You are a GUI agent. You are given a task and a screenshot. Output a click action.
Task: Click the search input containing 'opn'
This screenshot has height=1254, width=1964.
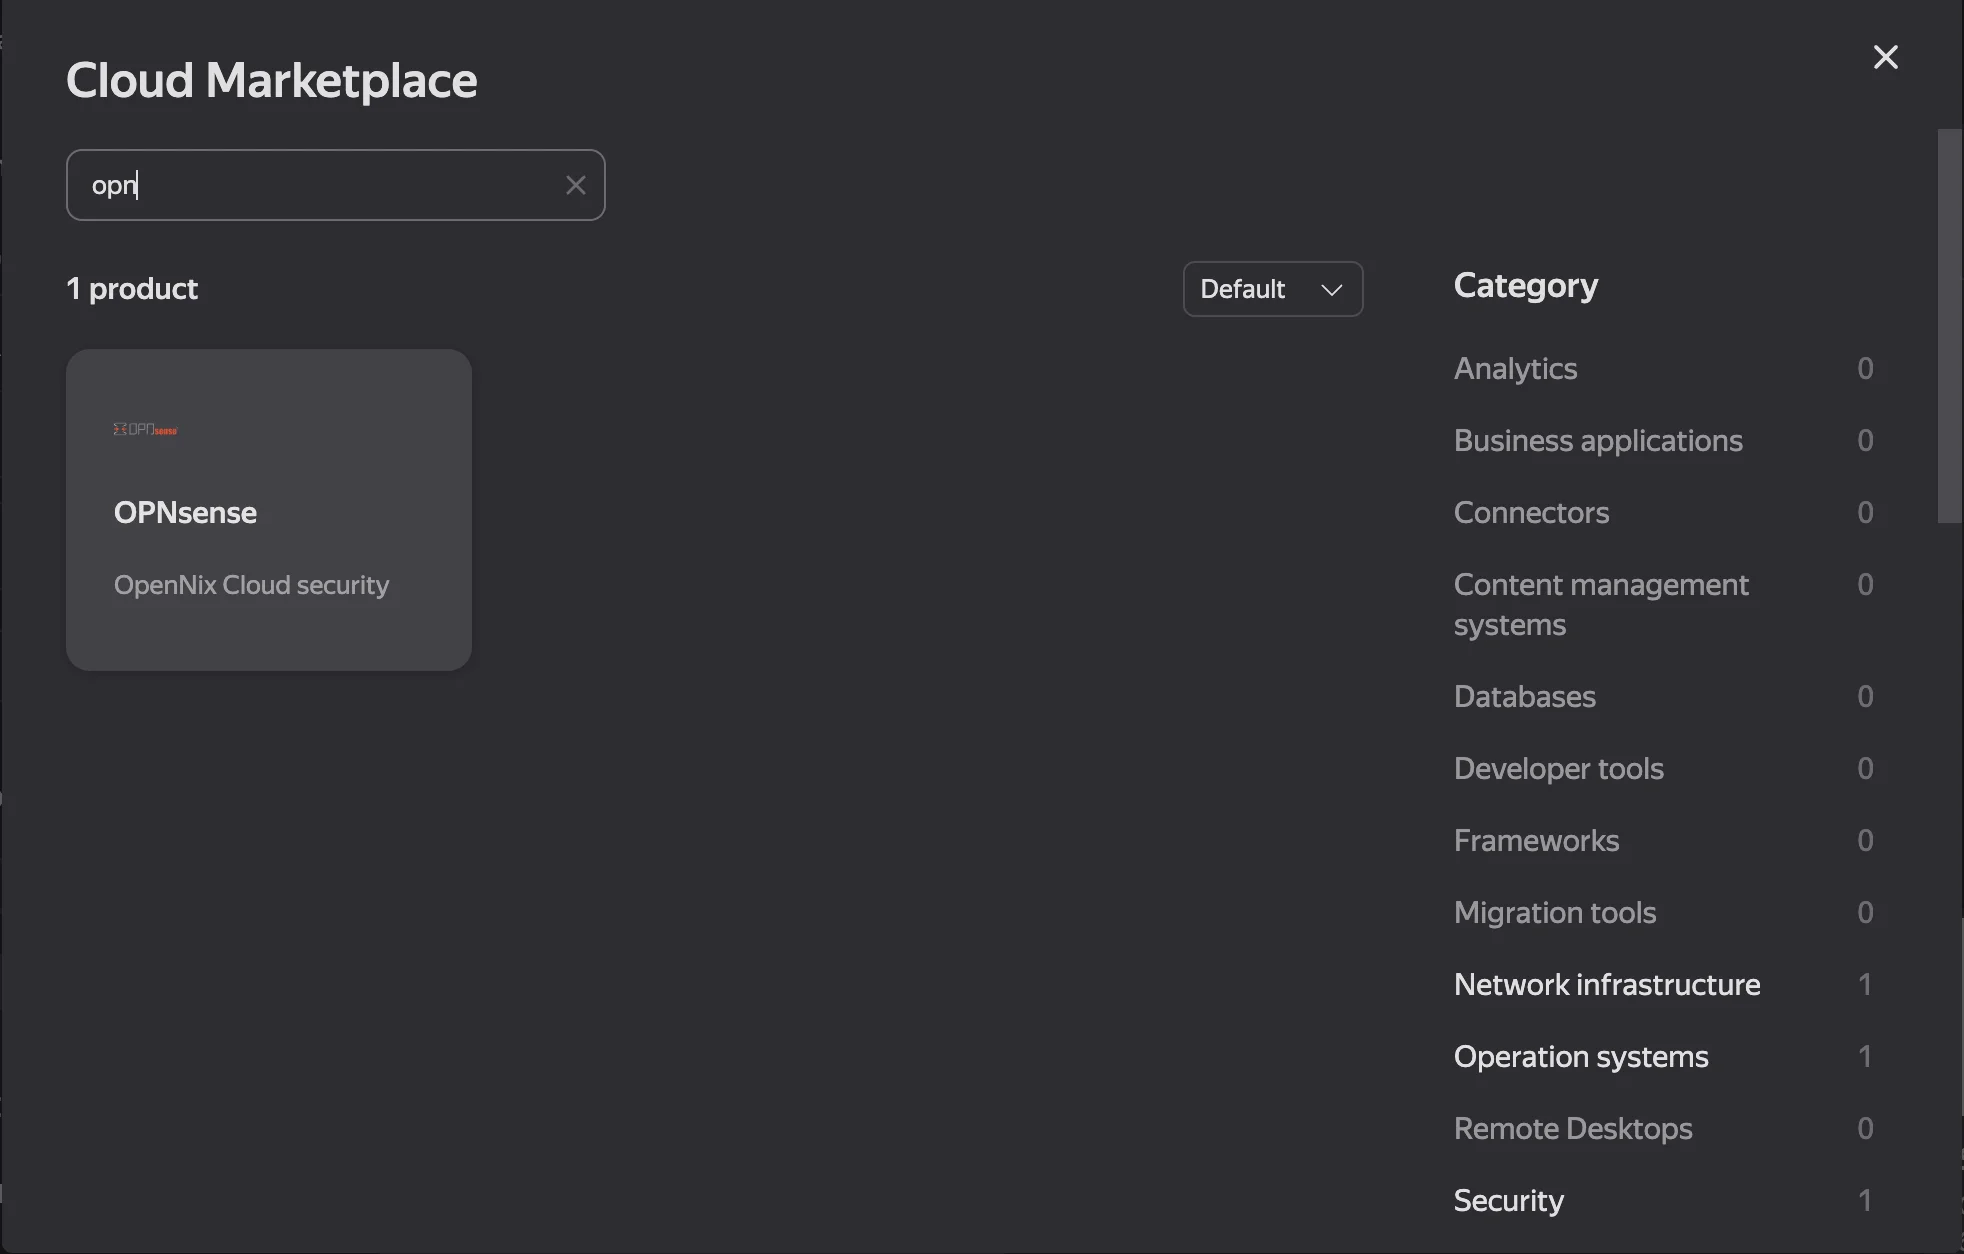[x=335, y=185]
